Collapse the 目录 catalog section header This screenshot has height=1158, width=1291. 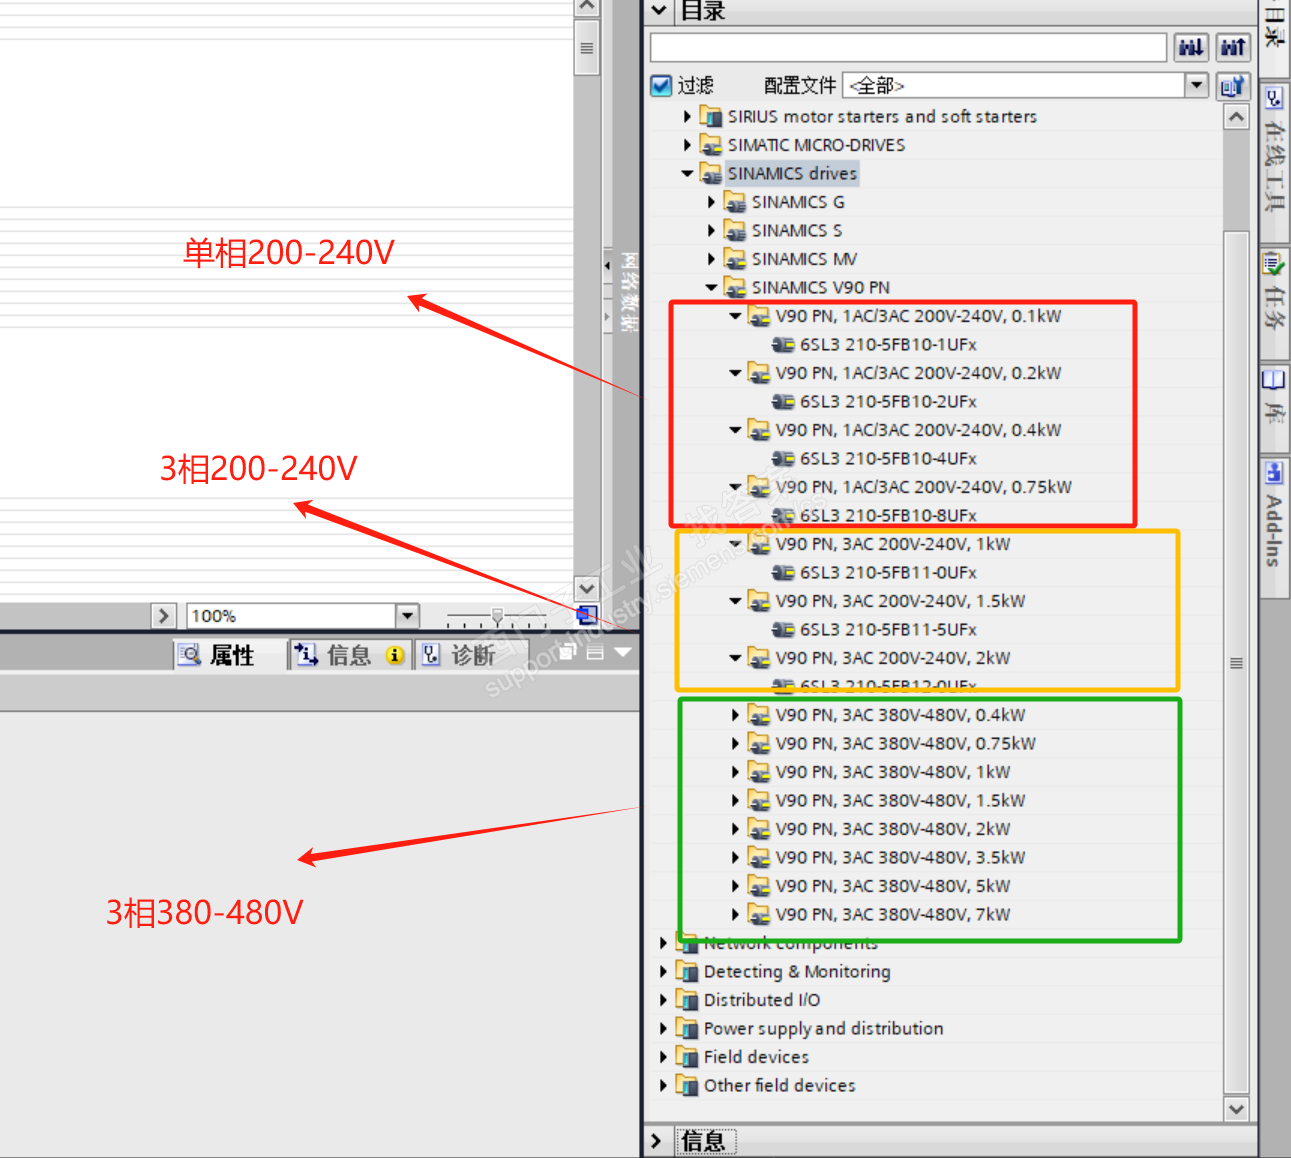coord(658,10)
